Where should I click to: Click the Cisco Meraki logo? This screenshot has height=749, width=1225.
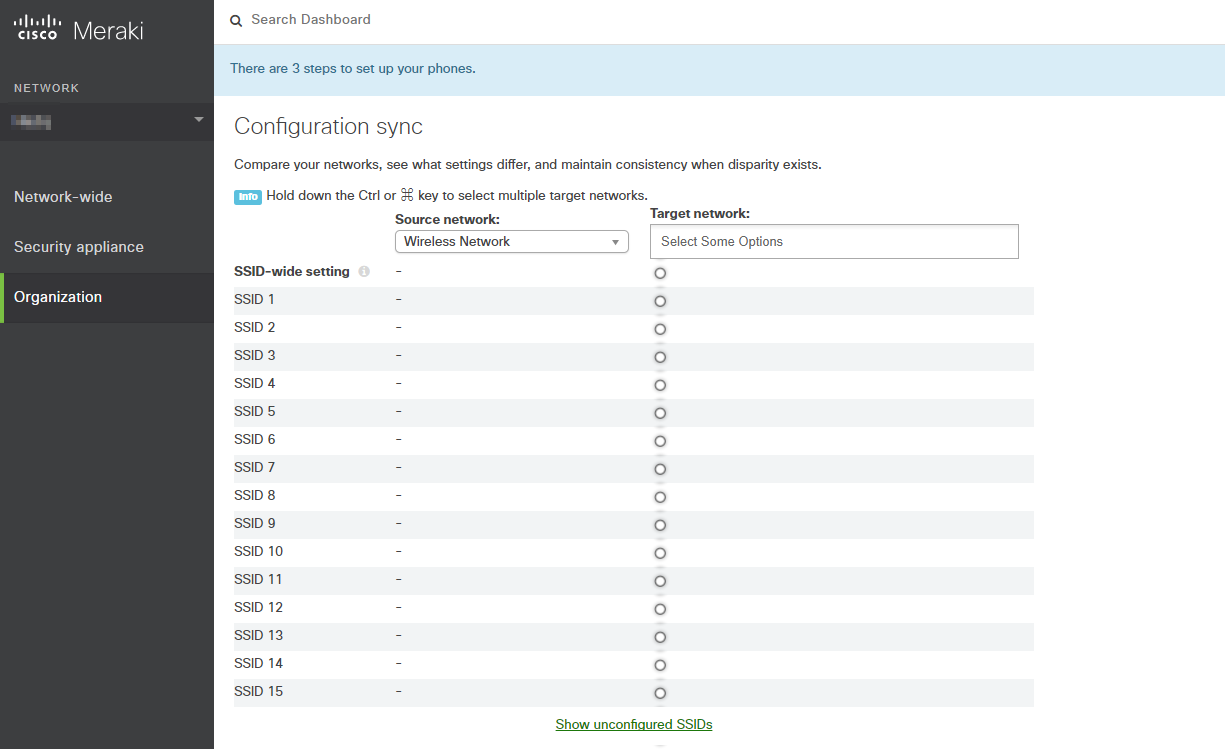[x=78, y=30]
